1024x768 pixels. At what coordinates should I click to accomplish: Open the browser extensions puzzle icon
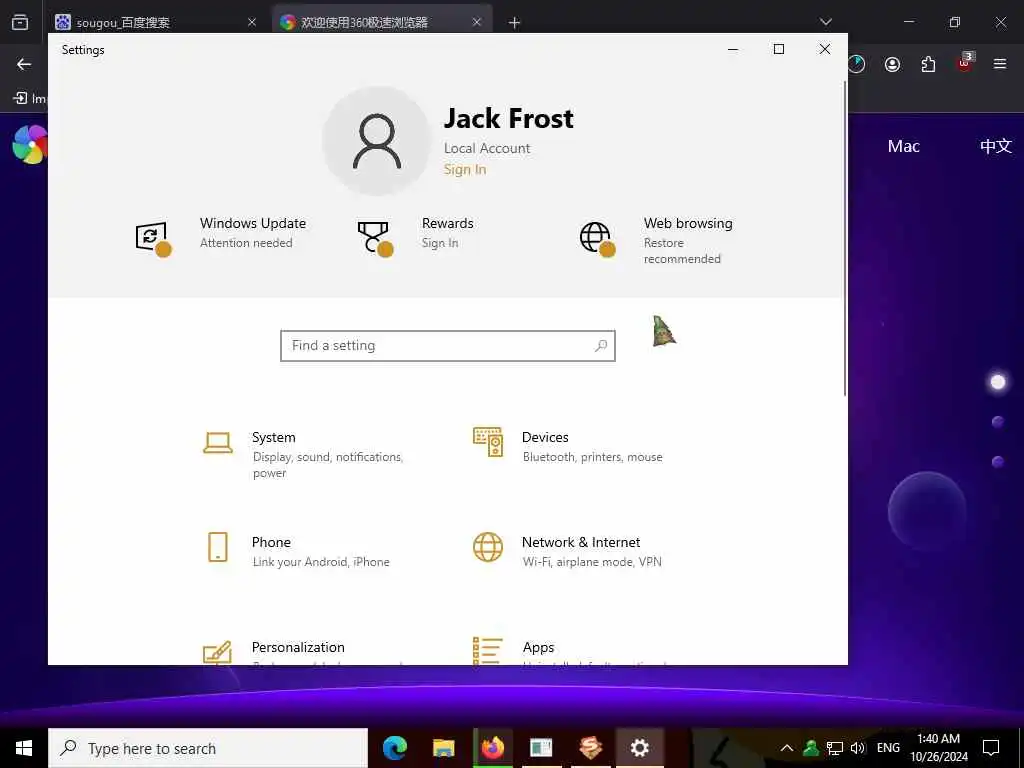[928, 64]
